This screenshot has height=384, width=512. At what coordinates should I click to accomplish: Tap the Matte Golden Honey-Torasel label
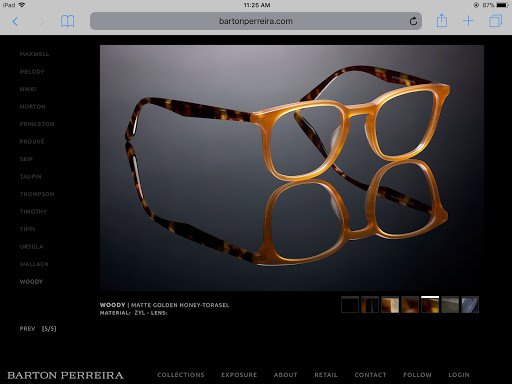[x=180, y=305]
